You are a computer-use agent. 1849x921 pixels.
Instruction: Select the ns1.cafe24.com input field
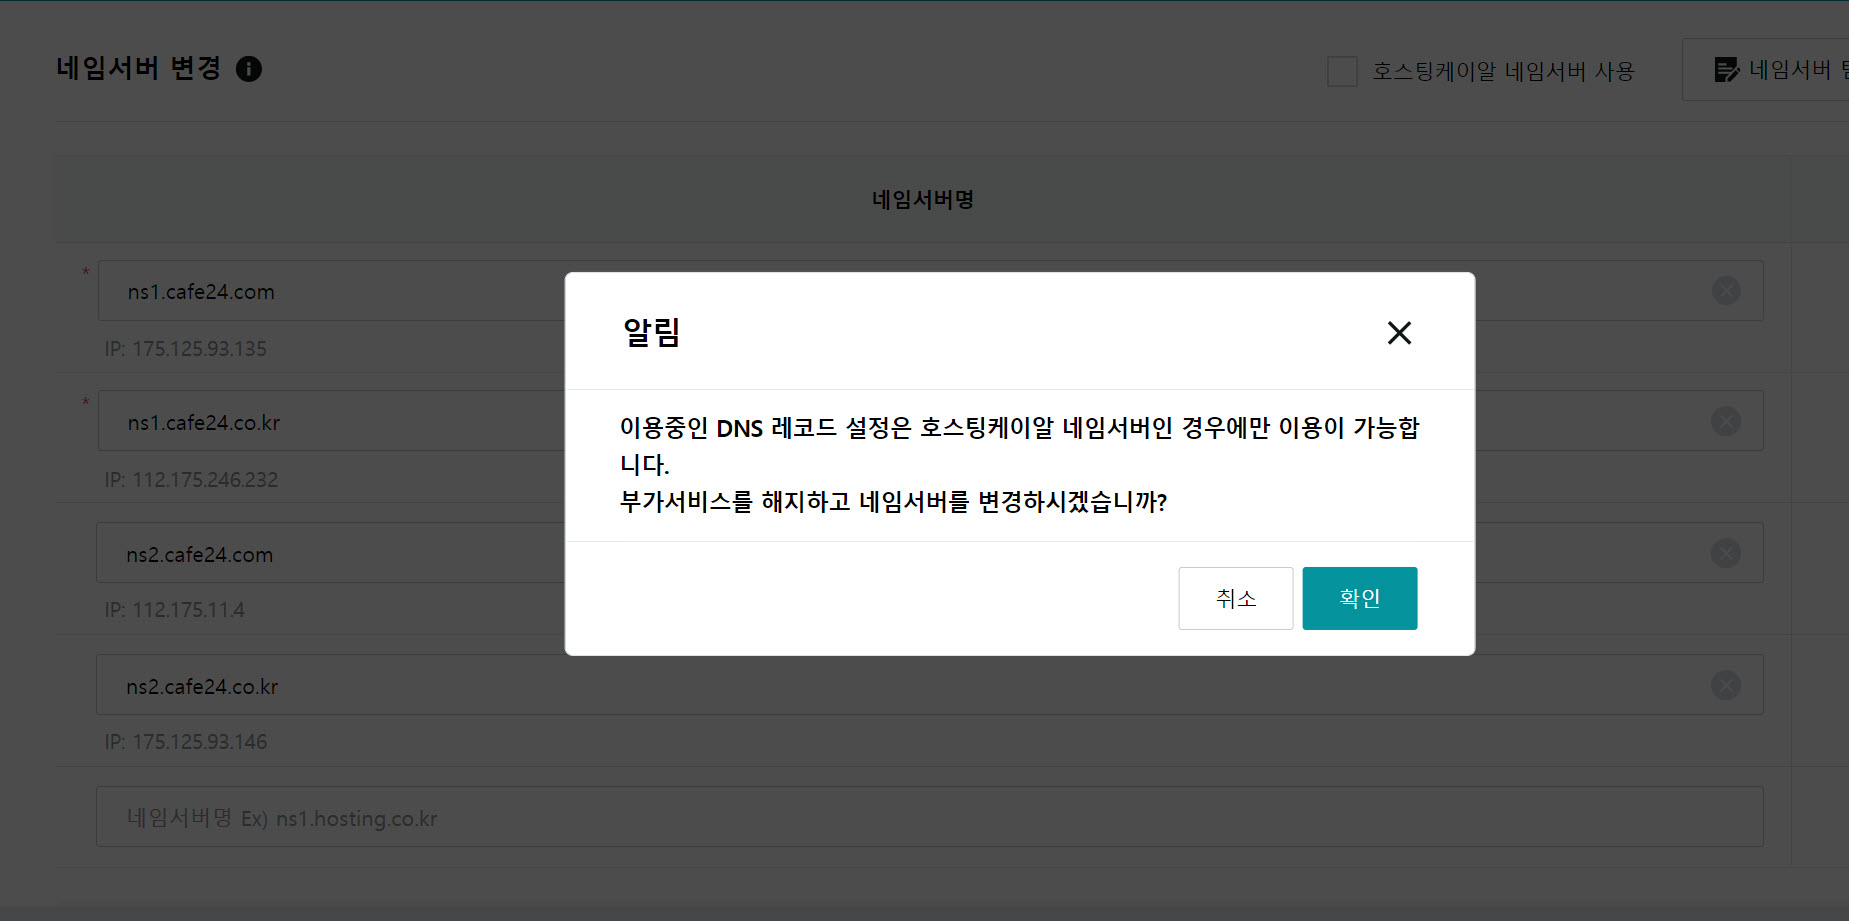click(330, 291)
